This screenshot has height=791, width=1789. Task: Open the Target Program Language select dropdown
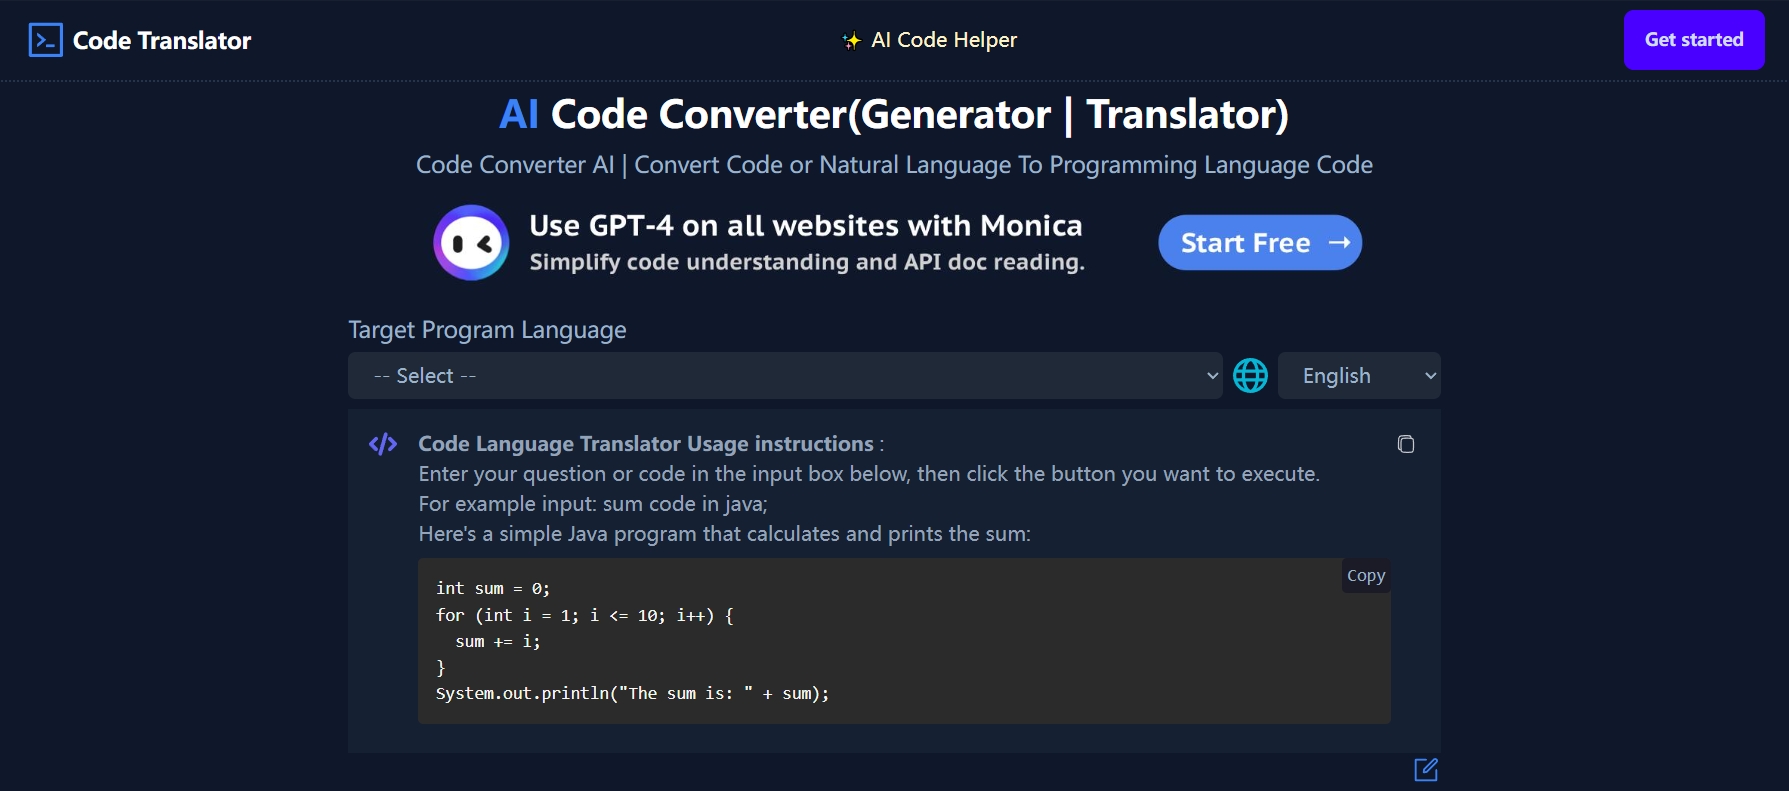(x=785, y=376)
